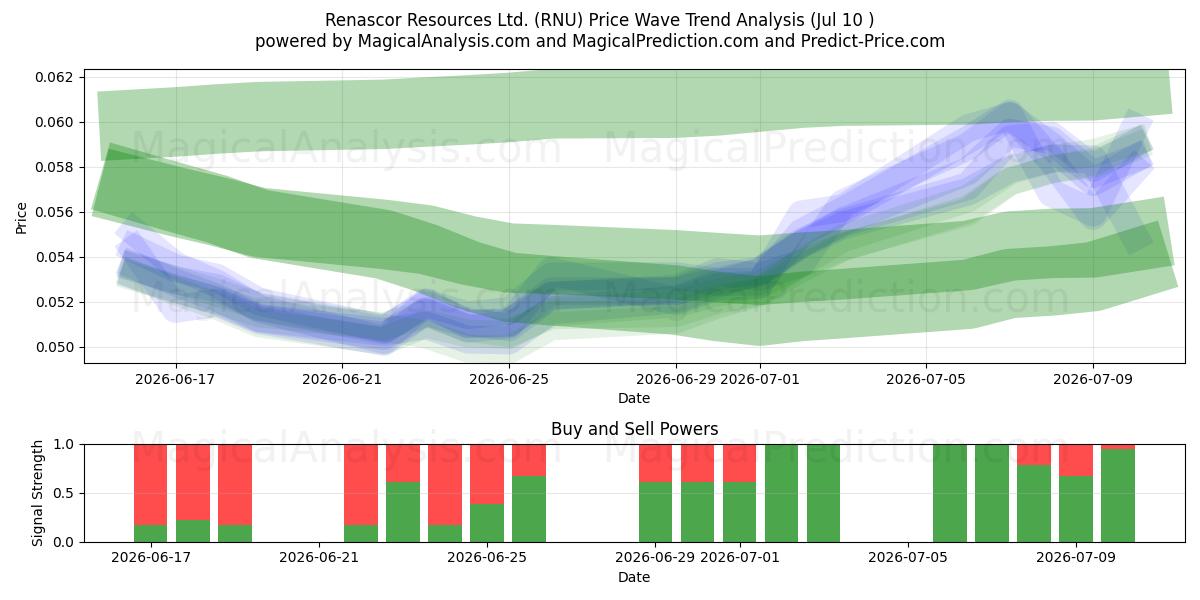
Task: Click 2026-06-17 date tick under price chart
Action: [x=176, y=379]
